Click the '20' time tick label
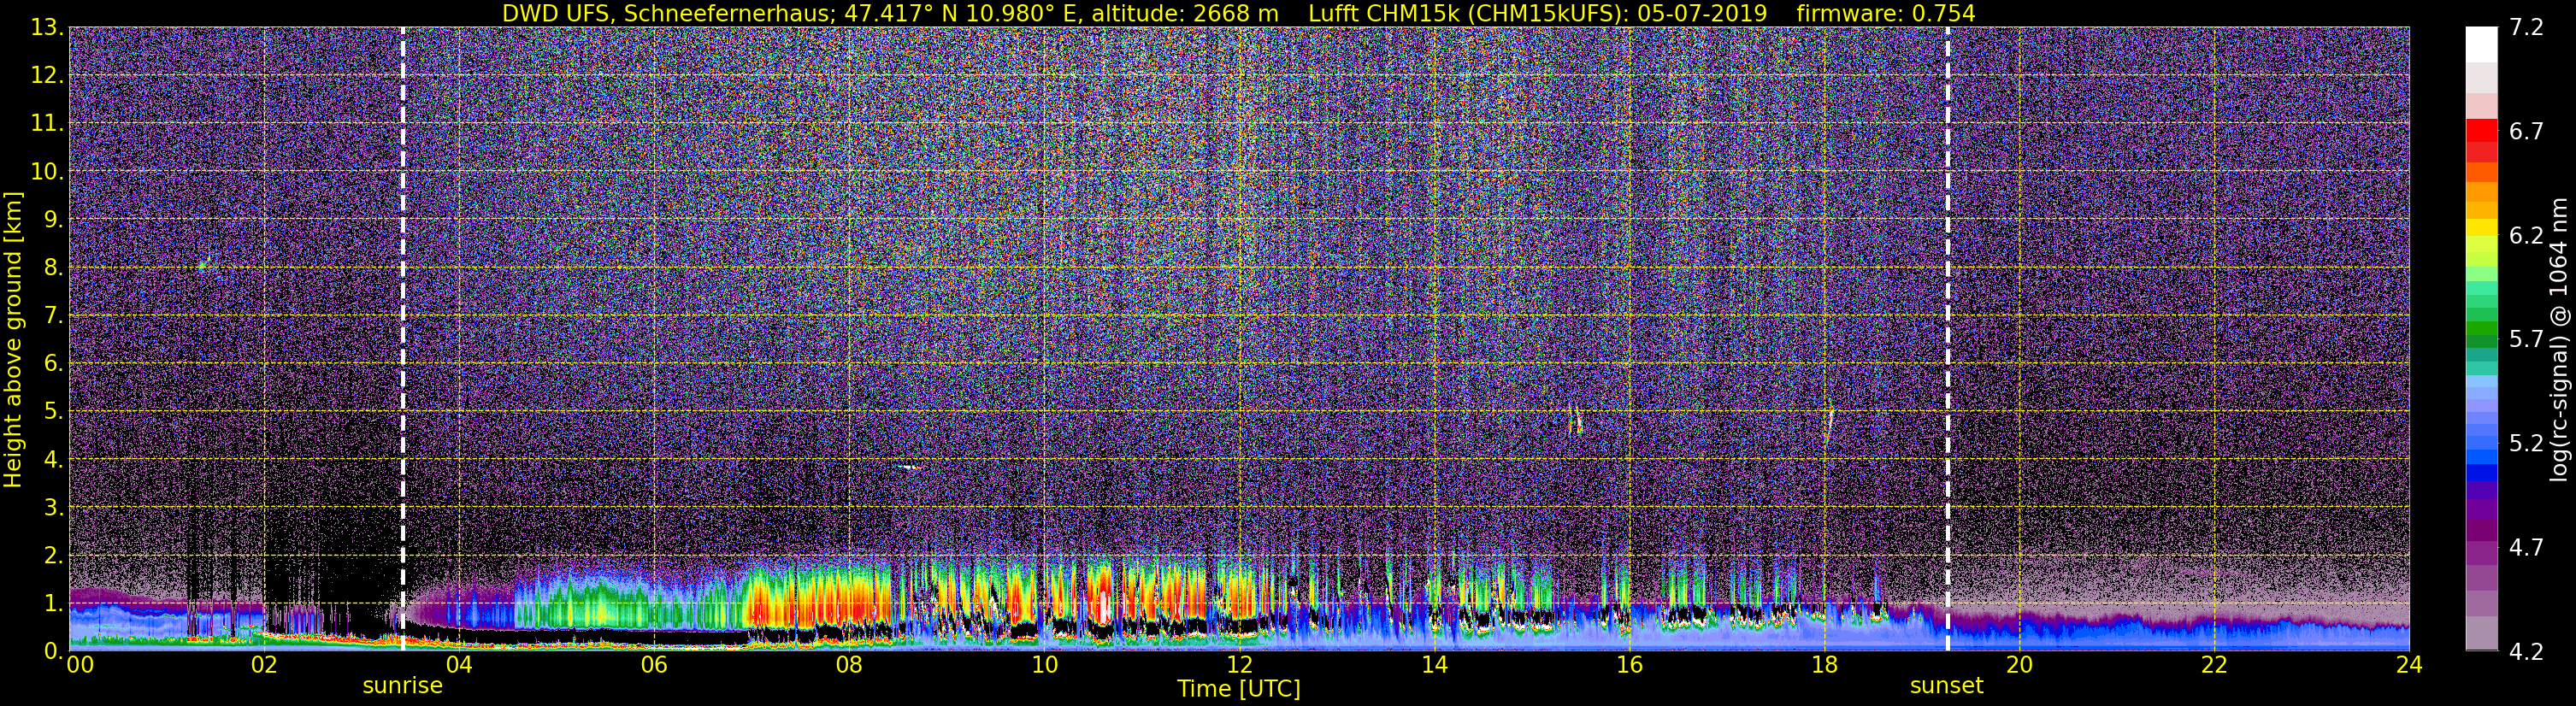 [2019, 666]
